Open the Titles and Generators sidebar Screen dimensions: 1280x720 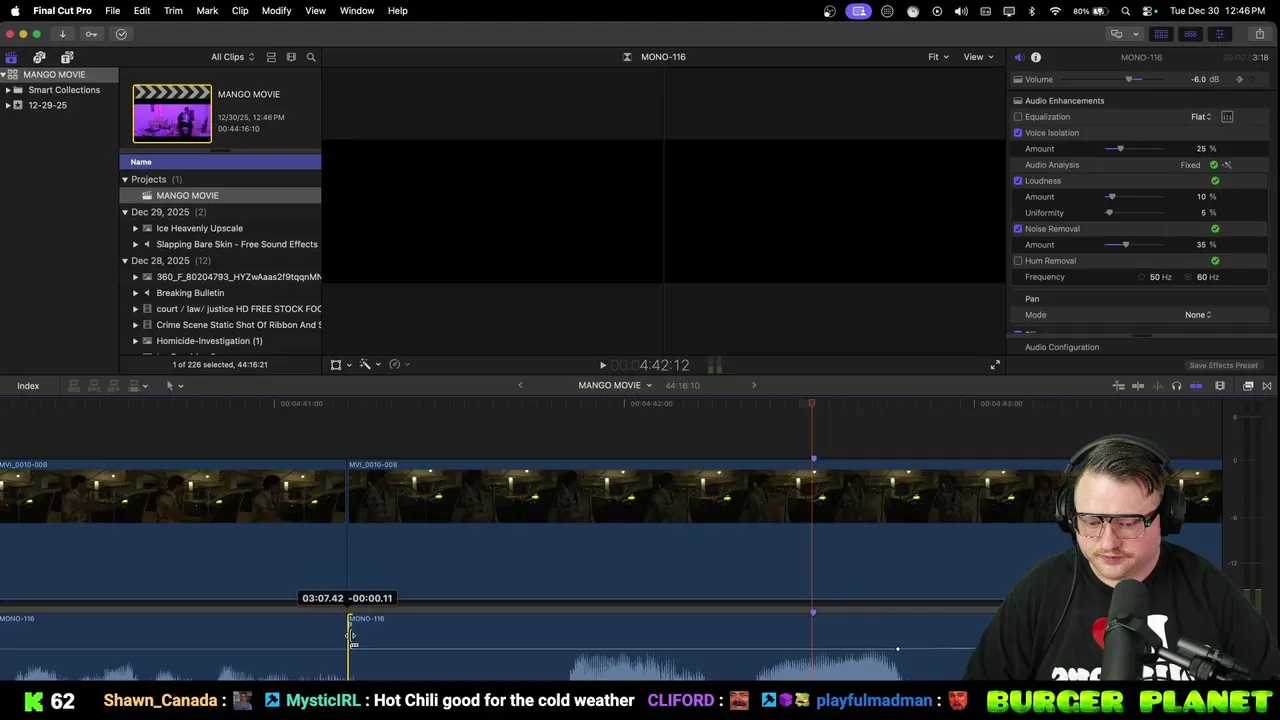coord(67,57)
